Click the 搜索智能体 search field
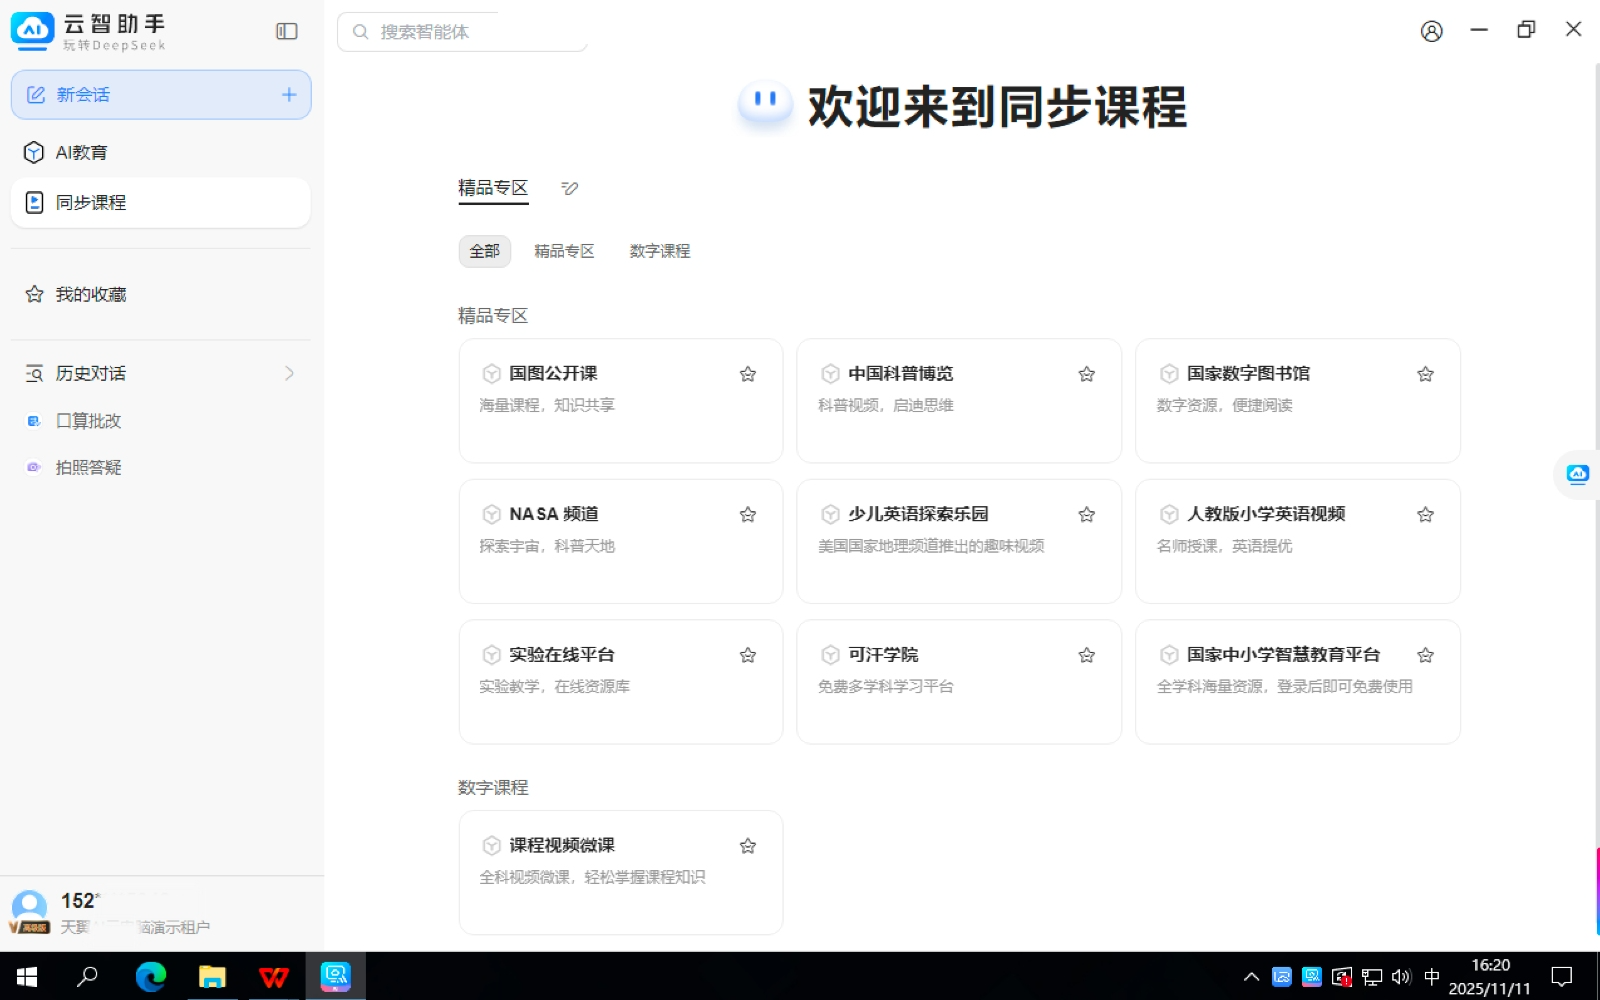Screen dimensions: 1600x1000 click(470, 32)
